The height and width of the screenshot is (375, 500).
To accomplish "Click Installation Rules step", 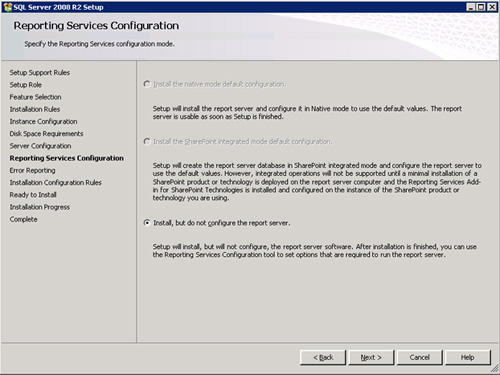I will coord(35,109).
